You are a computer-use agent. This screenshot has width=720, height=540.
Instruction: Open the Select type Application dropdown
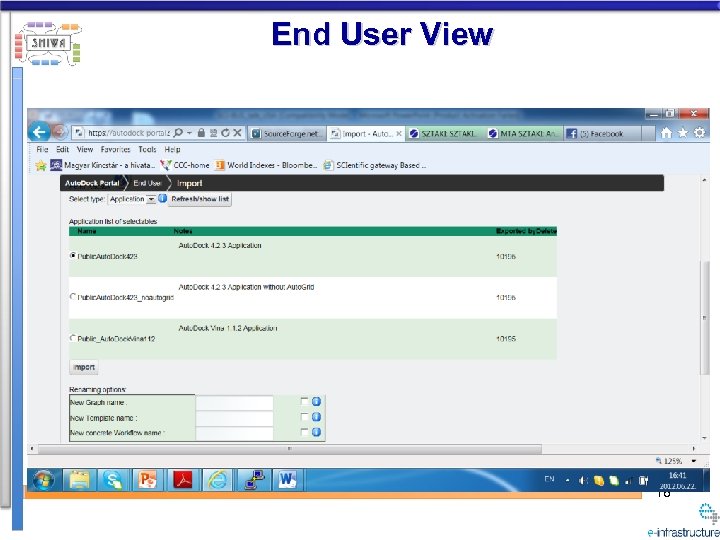point(132,199)
